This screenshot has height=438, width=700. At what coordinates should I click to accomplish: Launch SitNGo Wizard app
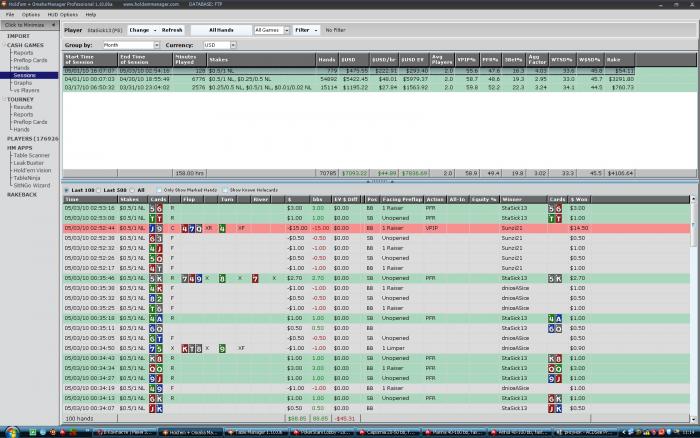pyautogui.click(x=31, y=185)
